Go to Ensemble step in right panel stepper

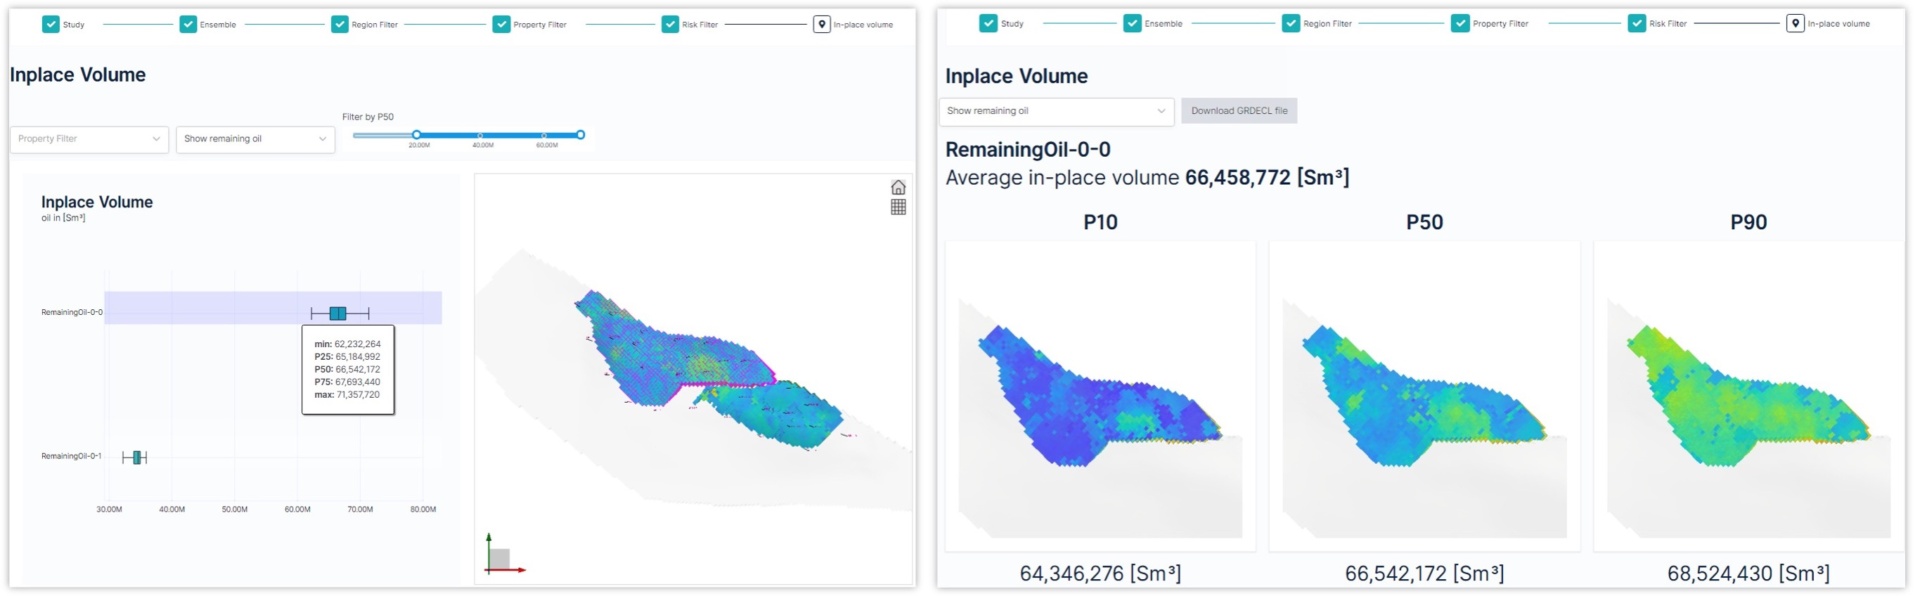coord(1162,23)
